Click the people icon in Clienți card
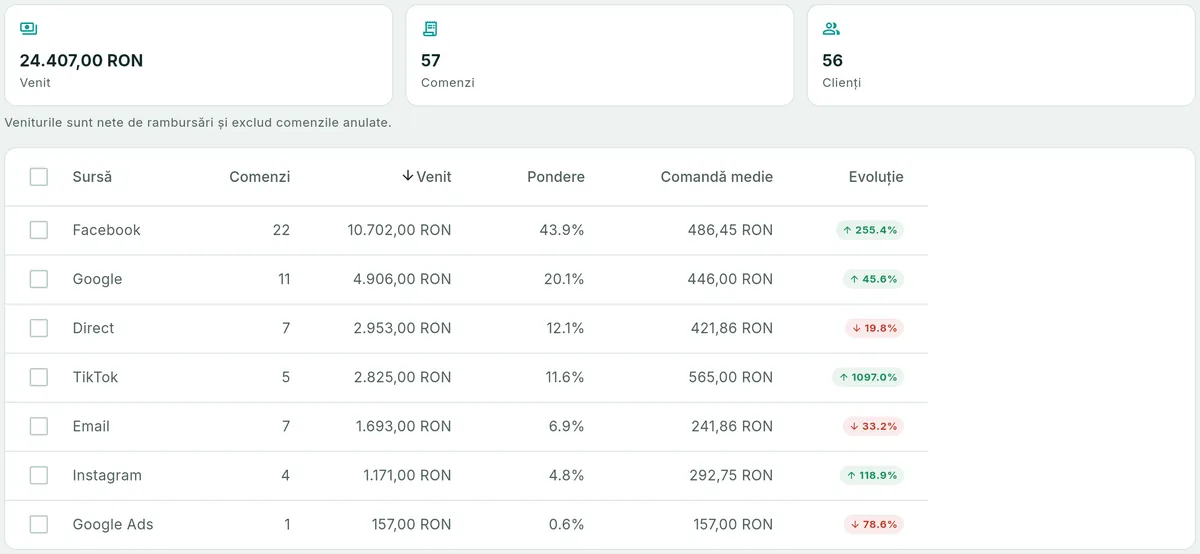This screenshot has width=1200, height=554. pyautogui.click(x=831, y=29)
